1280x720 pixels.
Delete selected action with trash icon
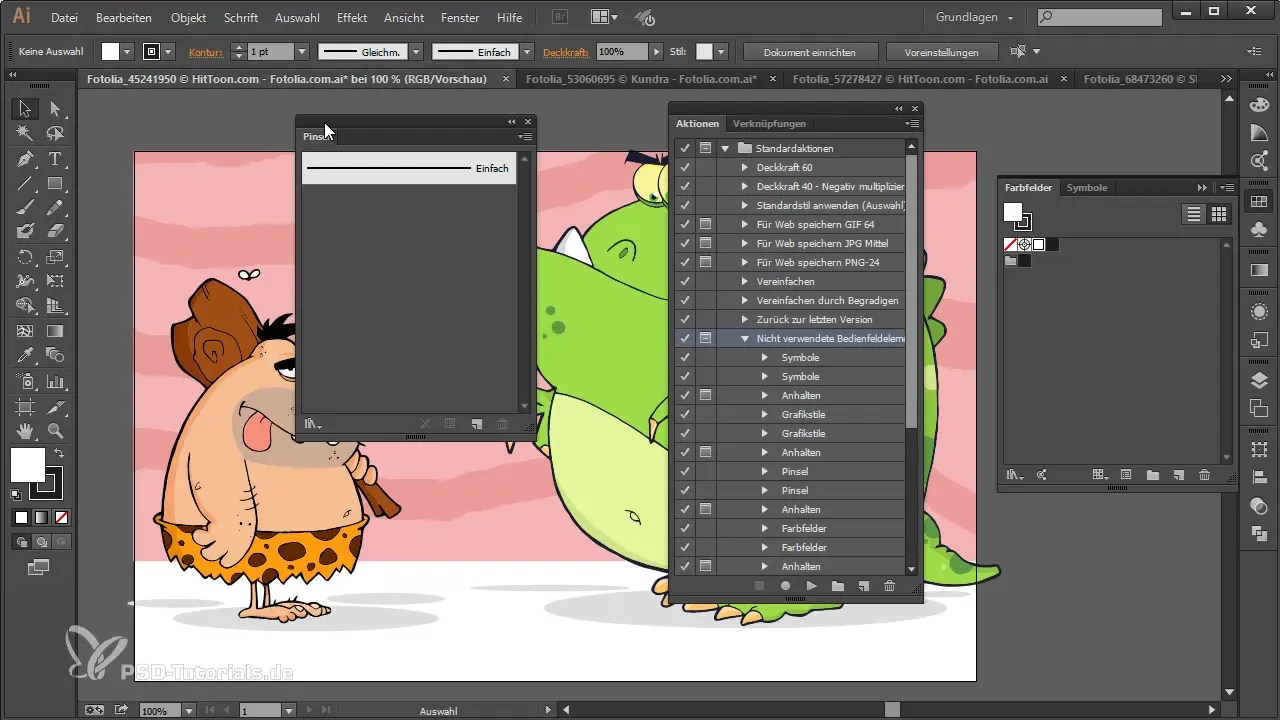tap(889, 586)
